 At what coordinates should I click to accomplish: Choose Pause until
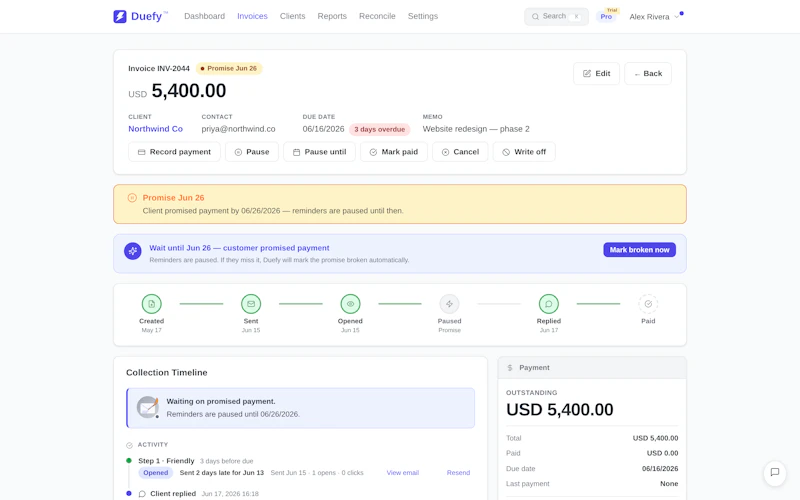pyautogui.click(x=319, y=152)
